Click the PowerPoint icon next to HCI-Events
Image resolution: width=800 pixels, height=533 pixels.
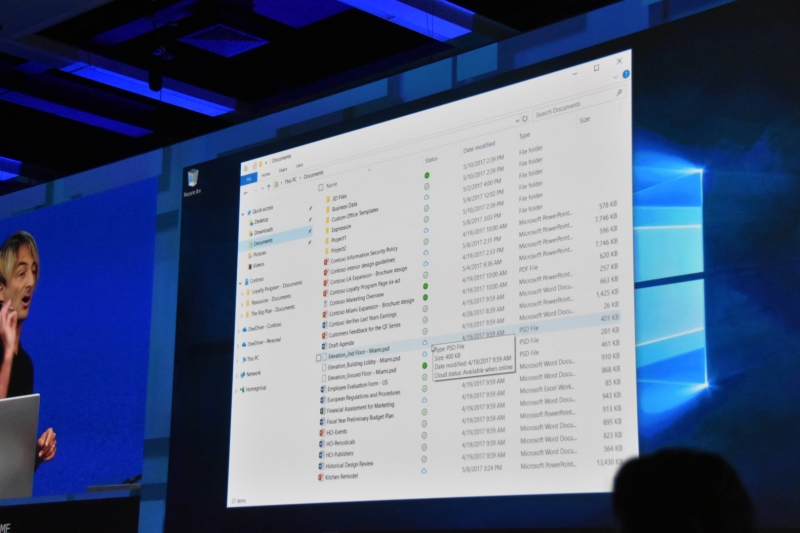[322, 433]
